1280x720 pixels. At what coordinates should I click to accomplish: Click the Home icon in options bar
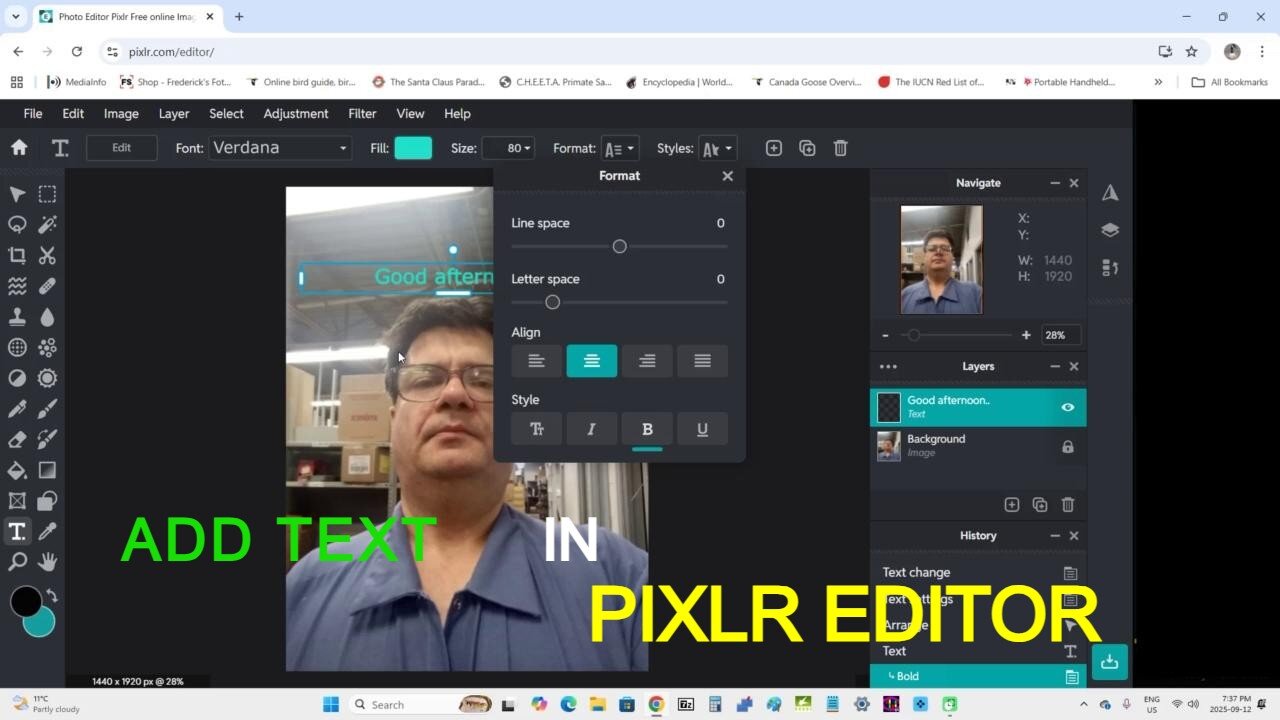[x=18, y=148]
